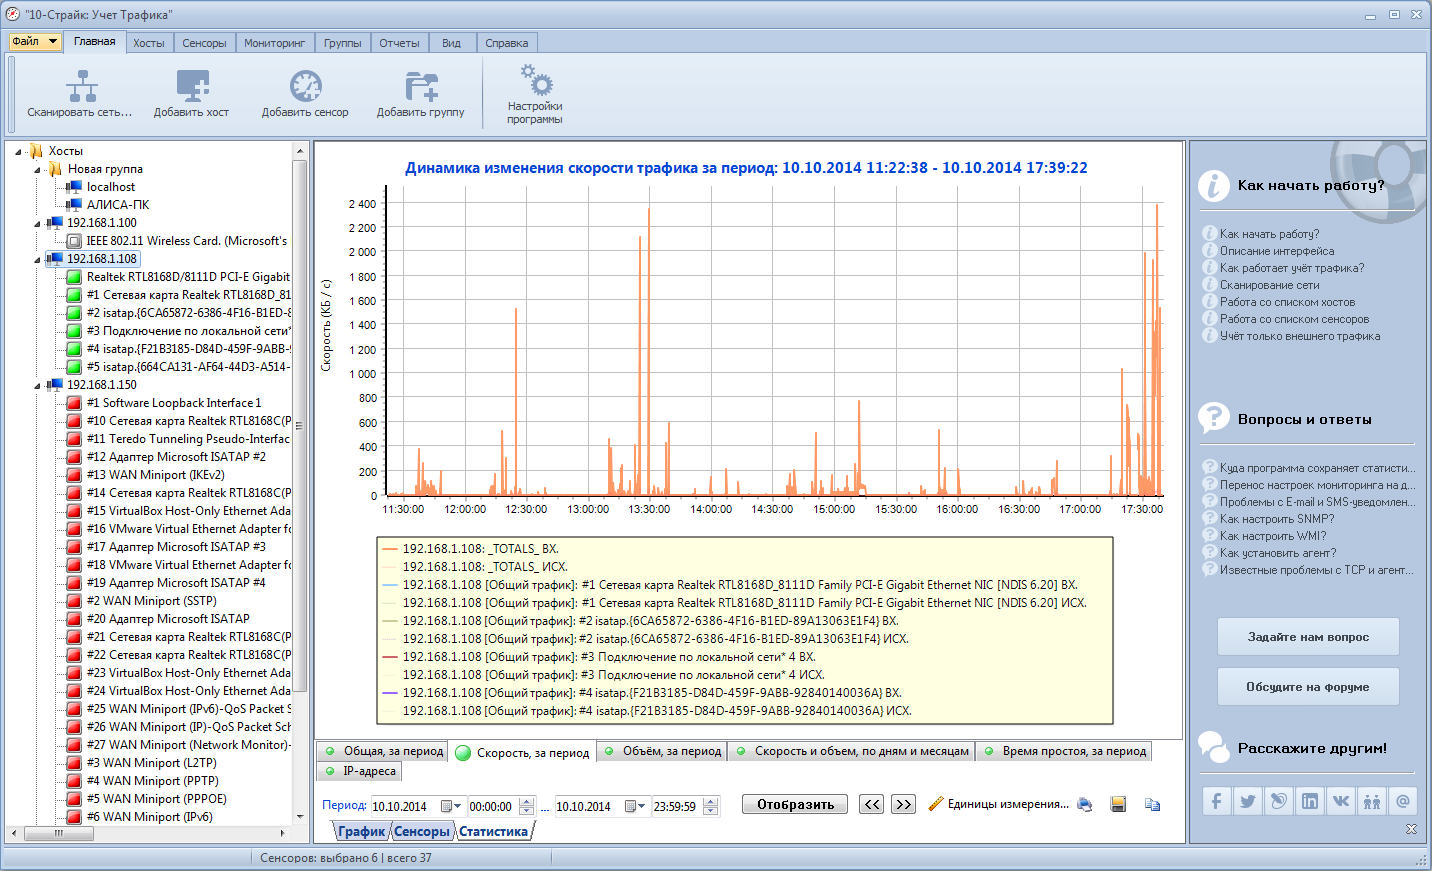This screenshot has width=1432, height=871.
Task: Collapse the 'Новая группа' tree group
Action: 38,169
